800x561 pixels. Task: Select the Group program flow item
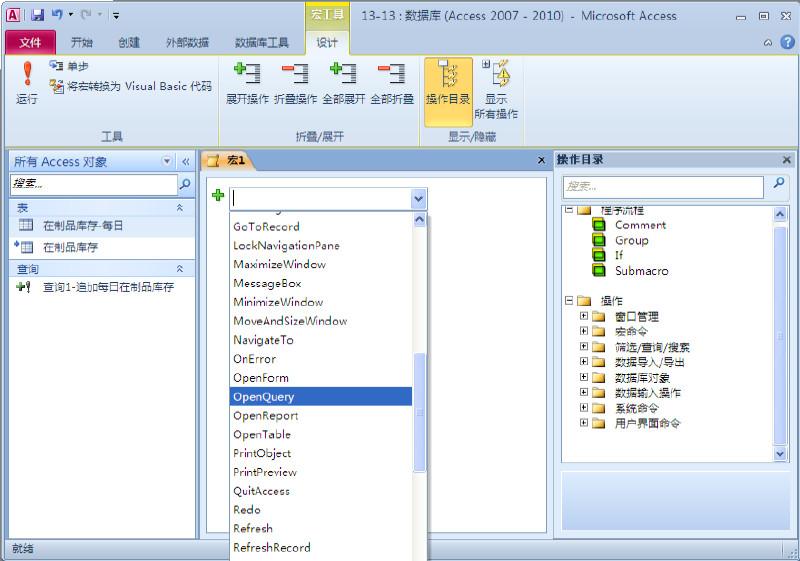click(631, 240)
